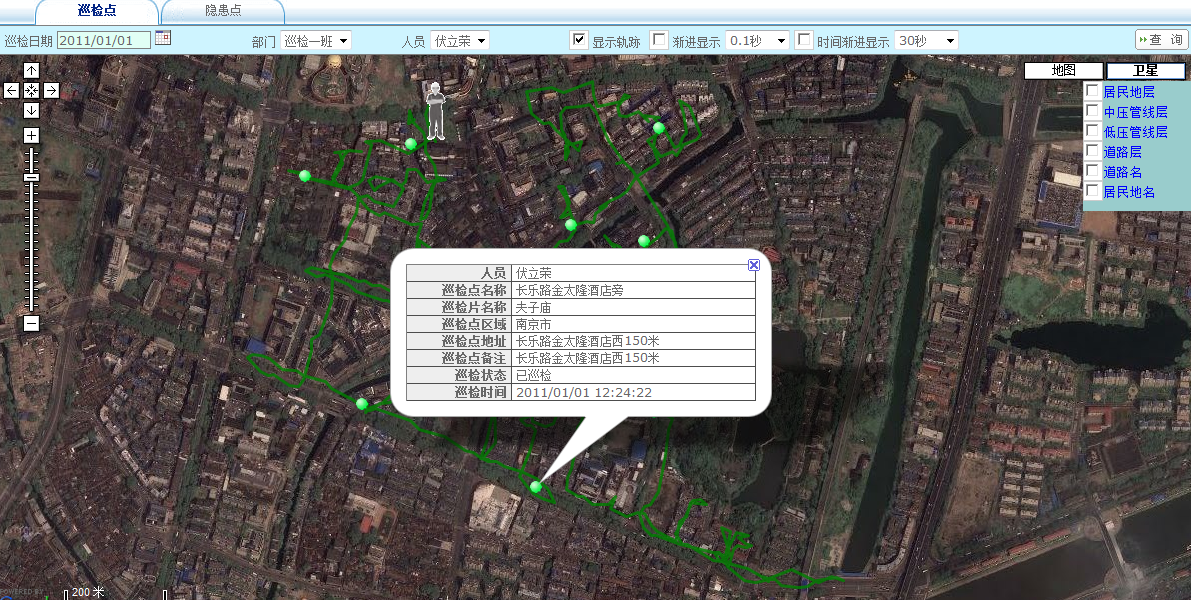Click the 低压管线层 layer link

click(1136, 131)
